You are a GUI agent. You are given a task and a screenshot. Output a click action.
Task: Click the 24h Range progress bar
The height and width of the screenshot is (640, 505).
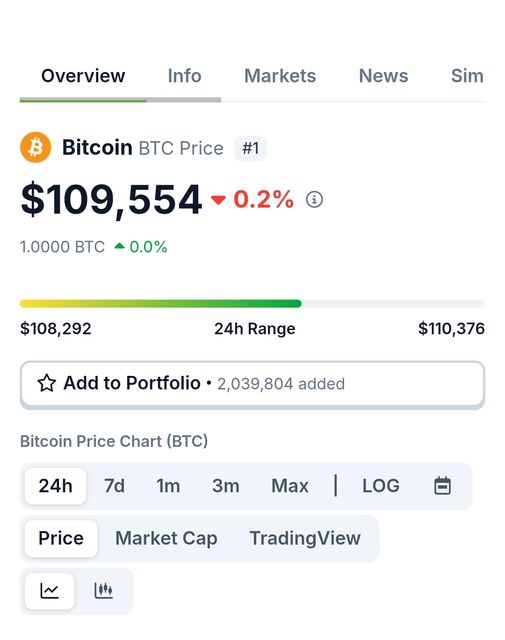point(252,303)
